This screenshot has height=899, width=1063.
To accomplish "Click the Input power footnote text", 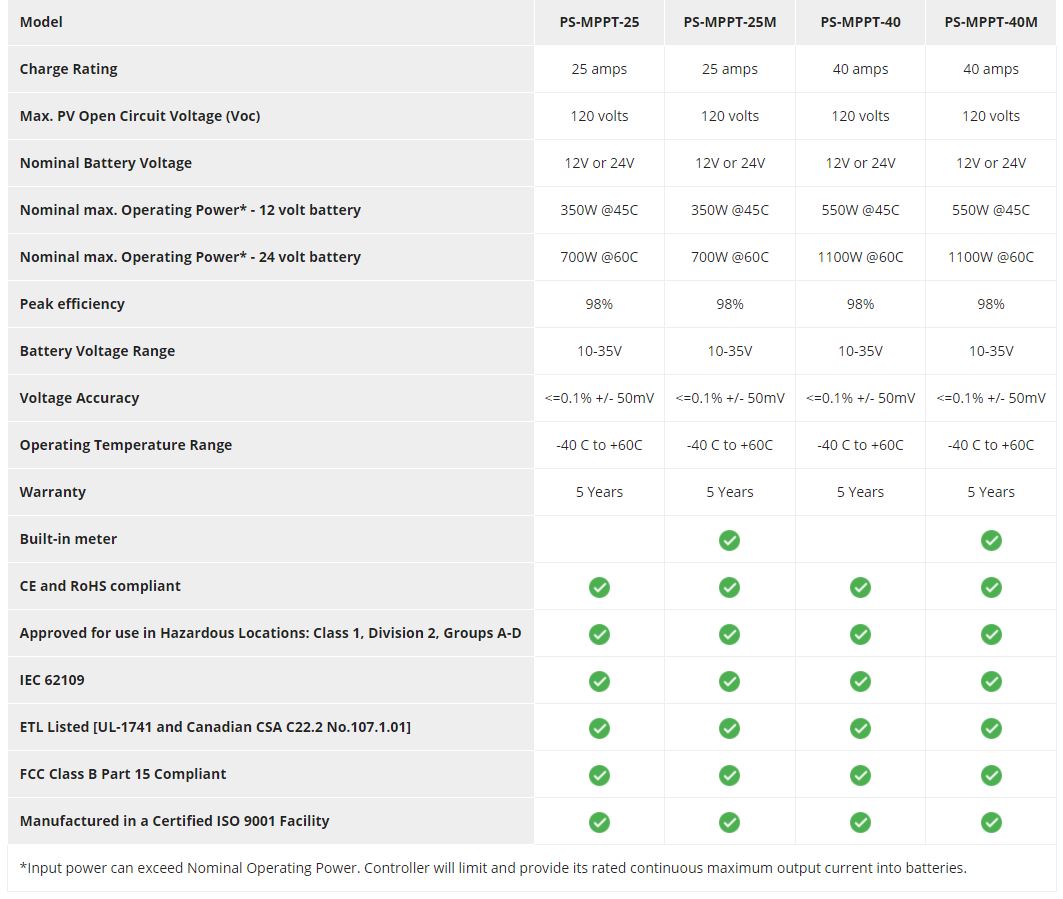I will pos(493,868).
